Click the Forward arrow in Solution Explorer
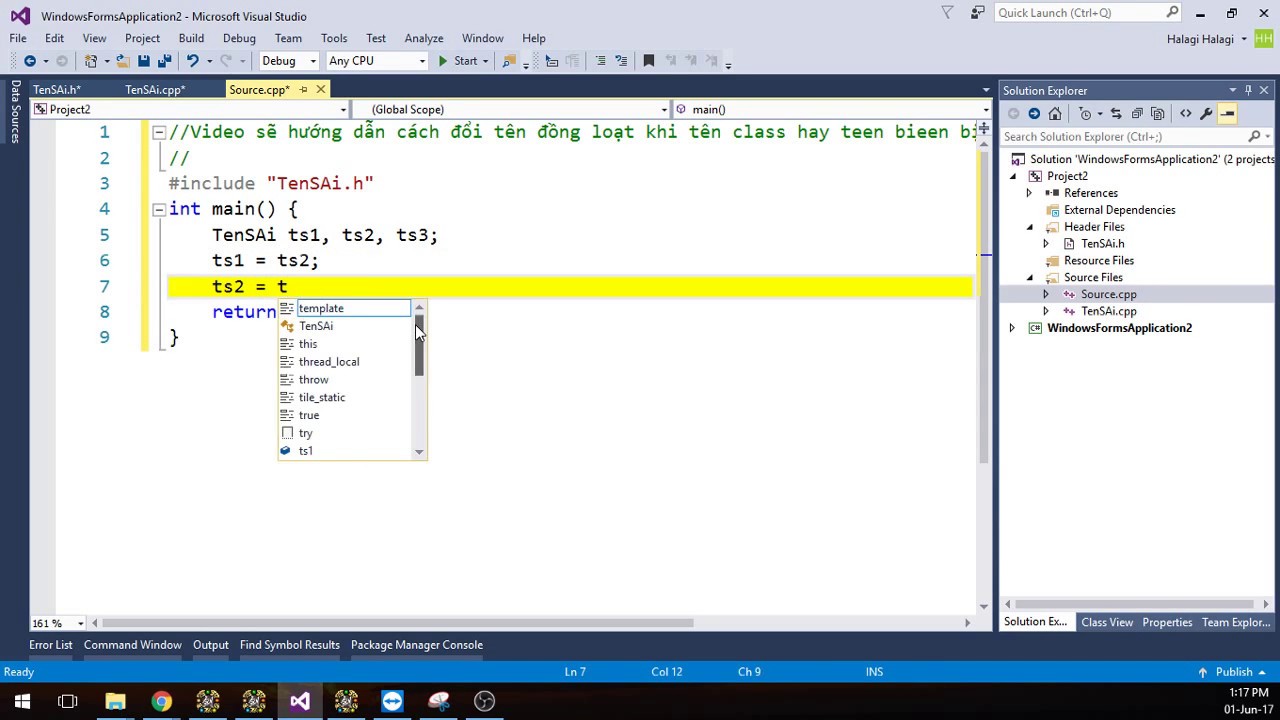This screenshot has height=720, width=1280. 1034,114
